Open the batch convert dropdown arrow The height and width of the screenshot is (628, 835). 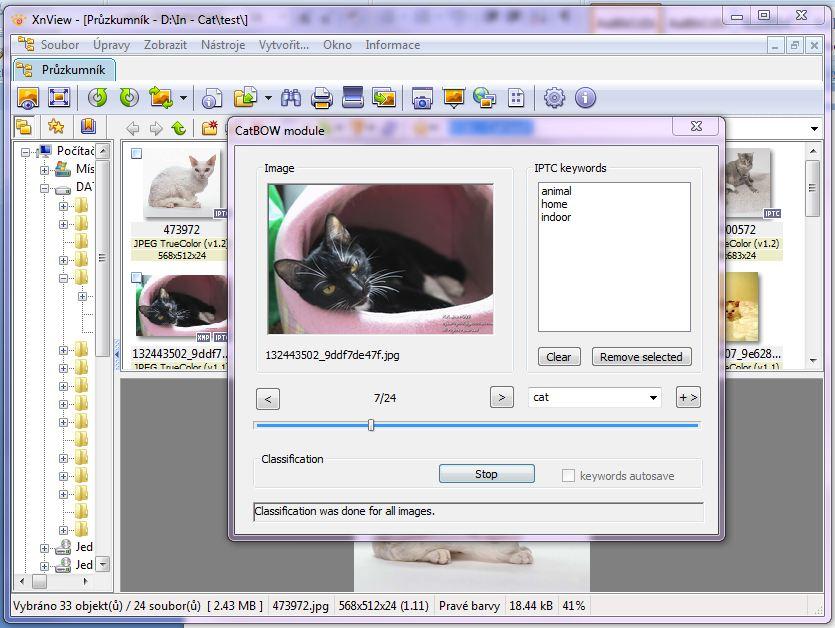[268, 98]
